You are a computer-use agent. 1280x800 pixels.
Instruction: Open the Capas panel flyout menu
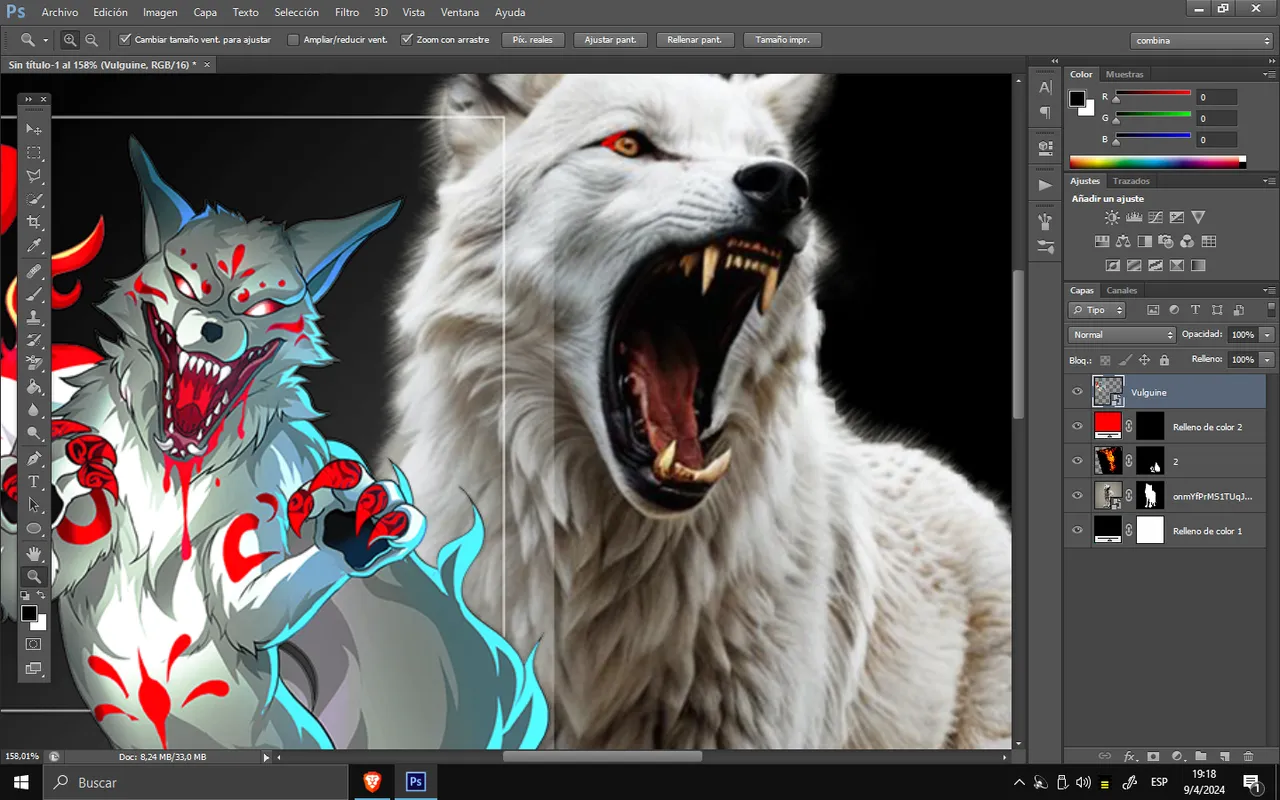click(1267, 291)
